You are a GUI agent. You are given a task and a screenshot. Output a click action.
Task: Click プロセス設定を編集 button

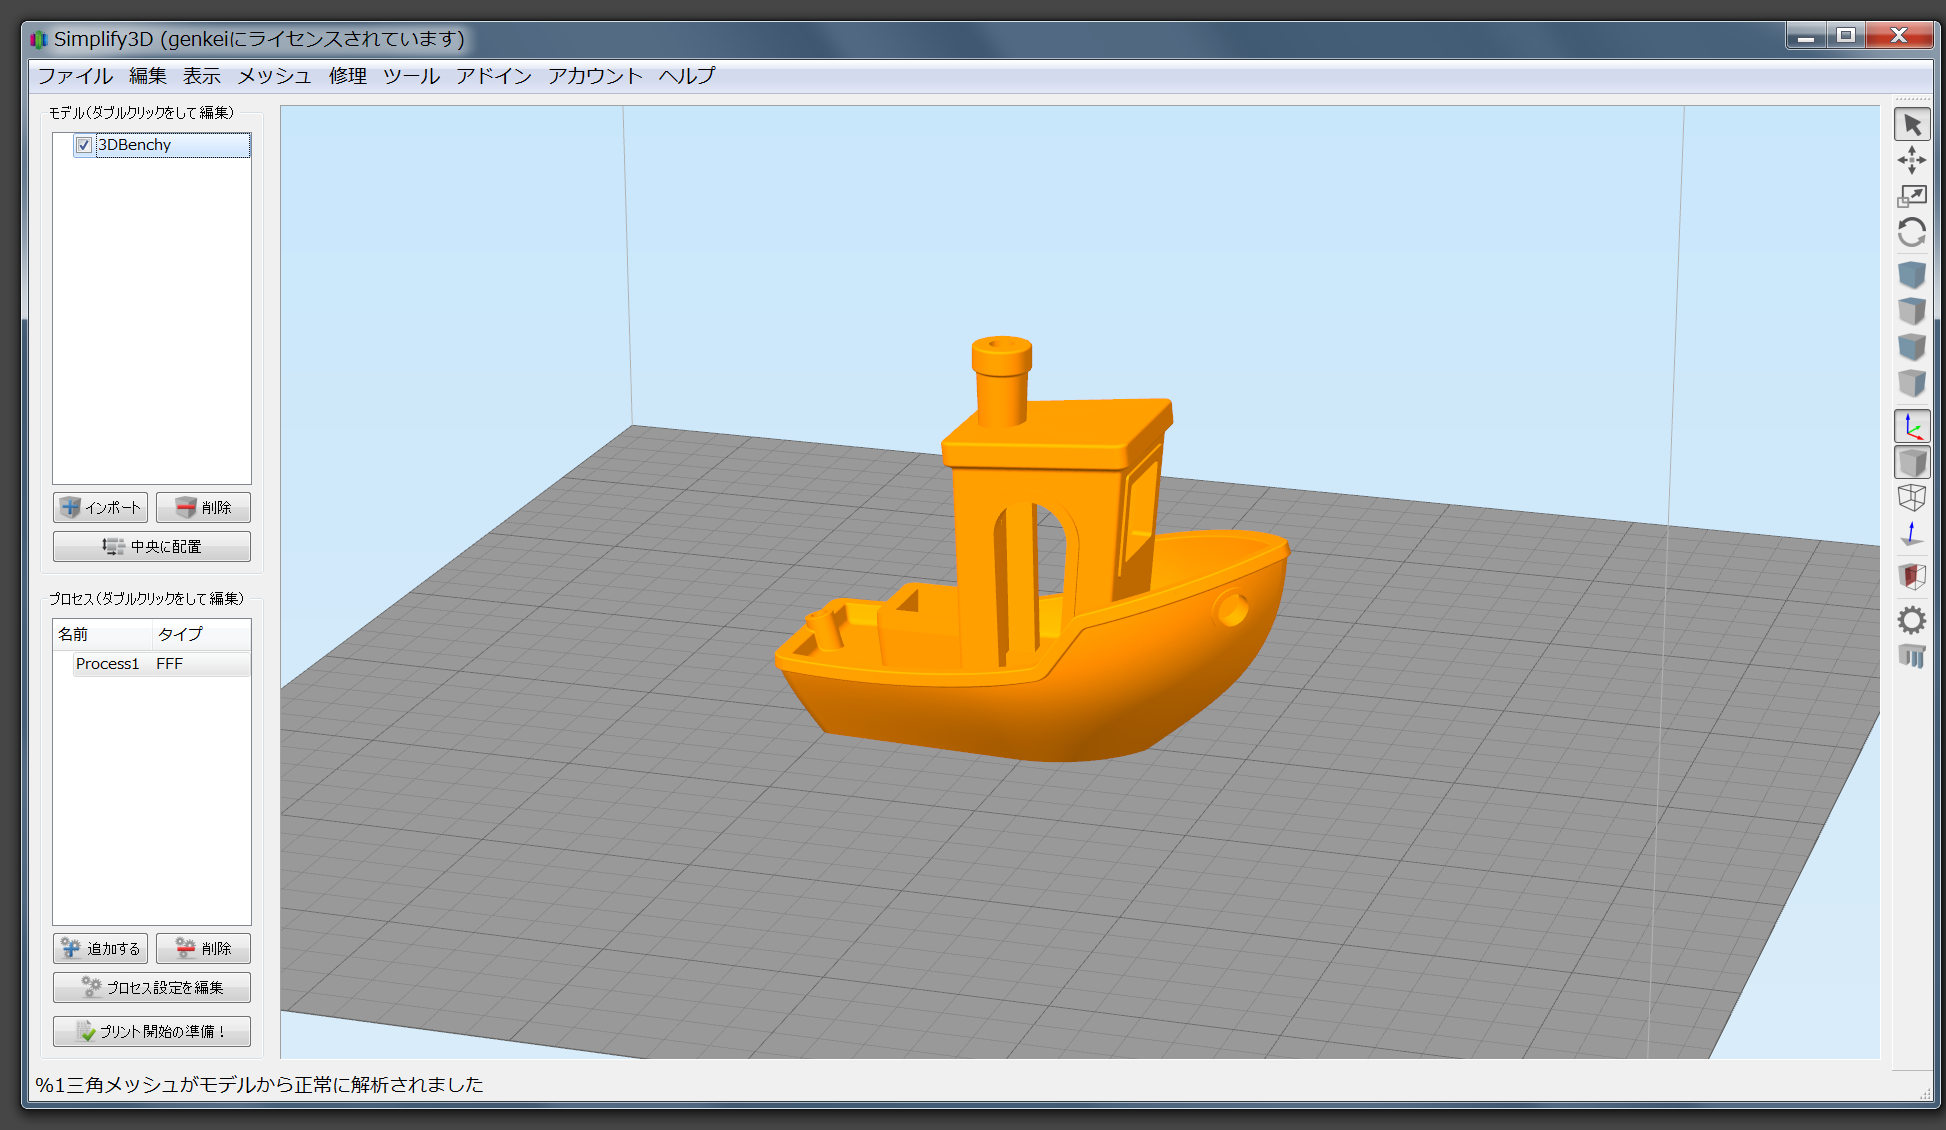click(x=152, y=988)
